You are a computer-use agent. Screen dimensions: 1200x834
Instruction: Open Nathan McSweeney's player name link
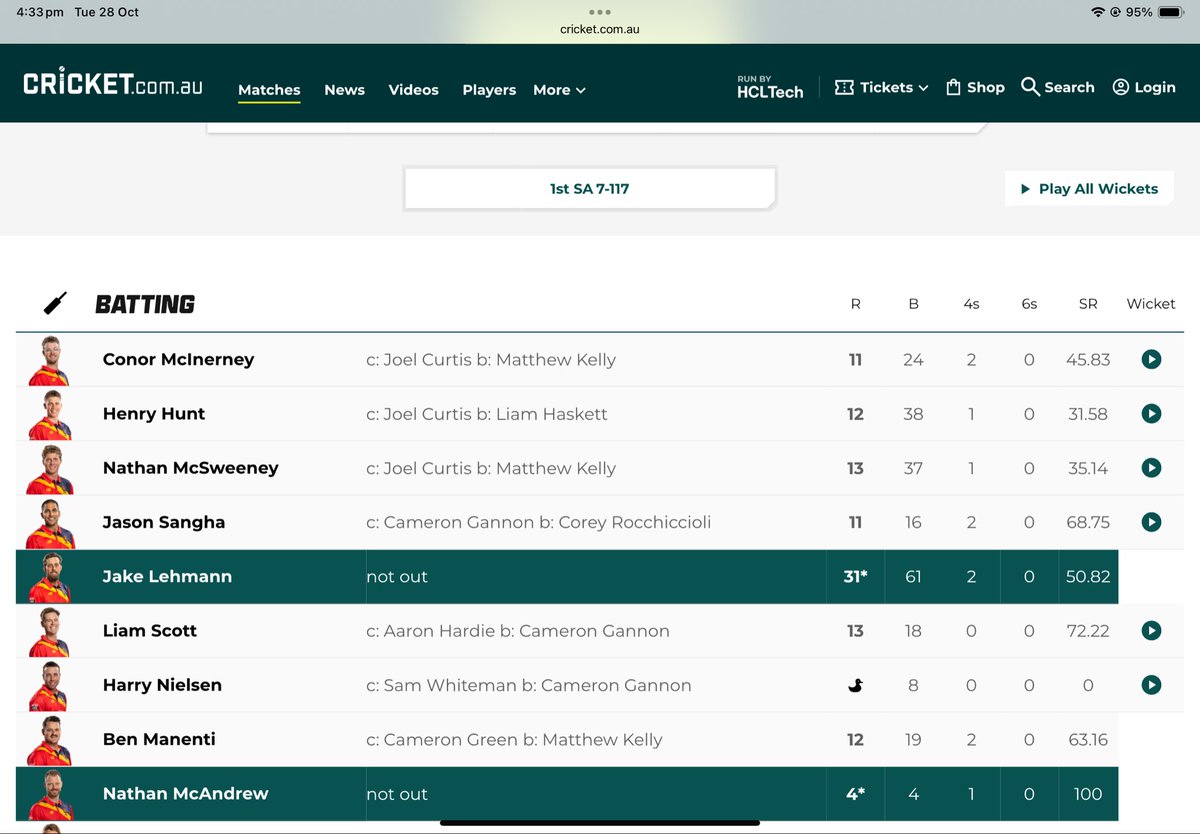(190, 467)
